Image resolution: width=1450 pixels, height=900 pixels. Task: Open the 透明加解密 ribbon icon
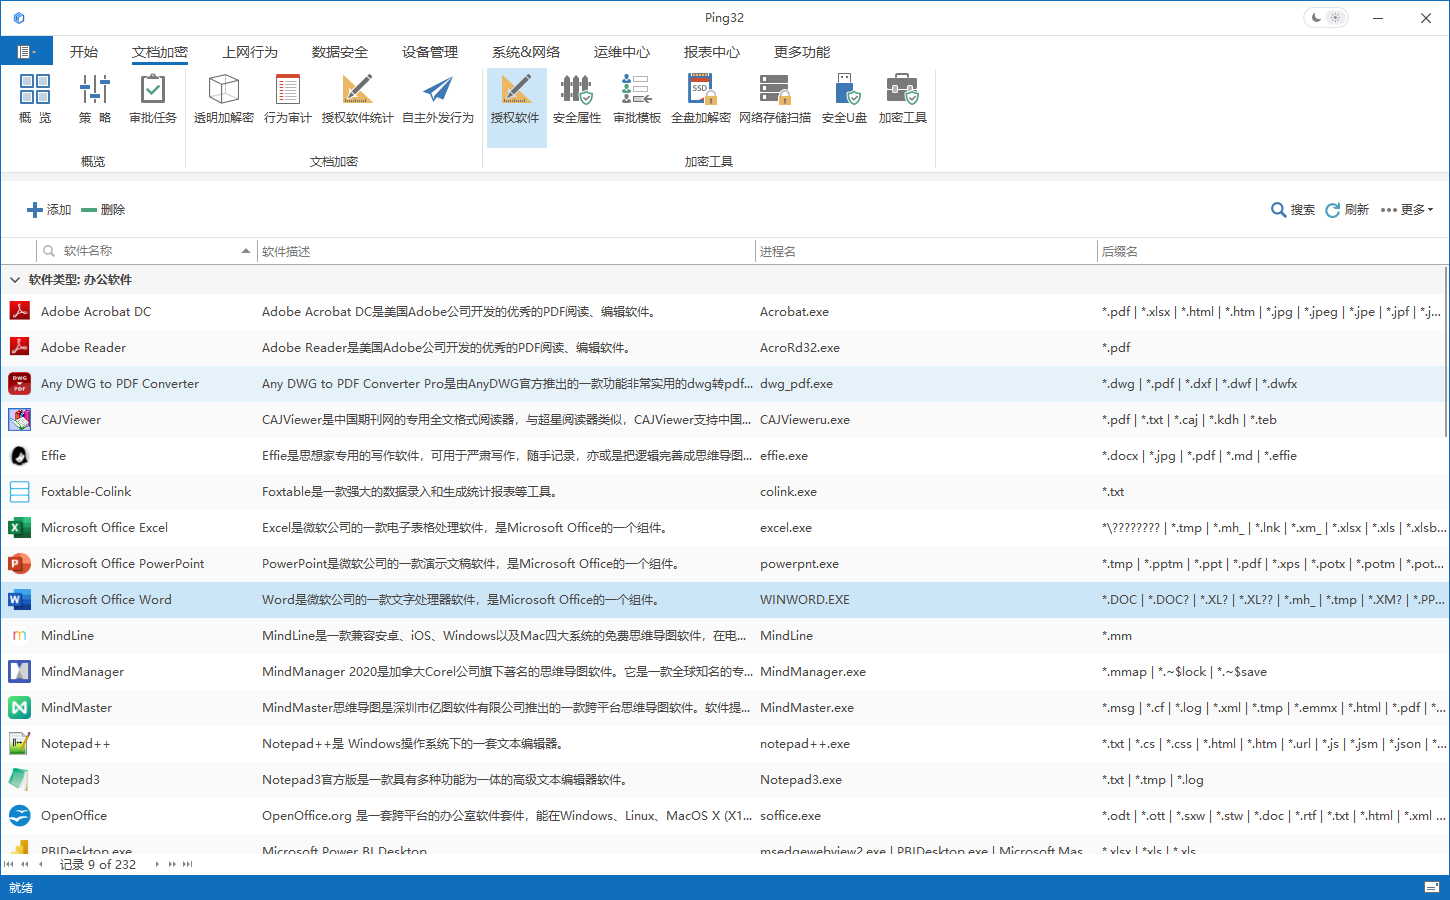[224, 99]
